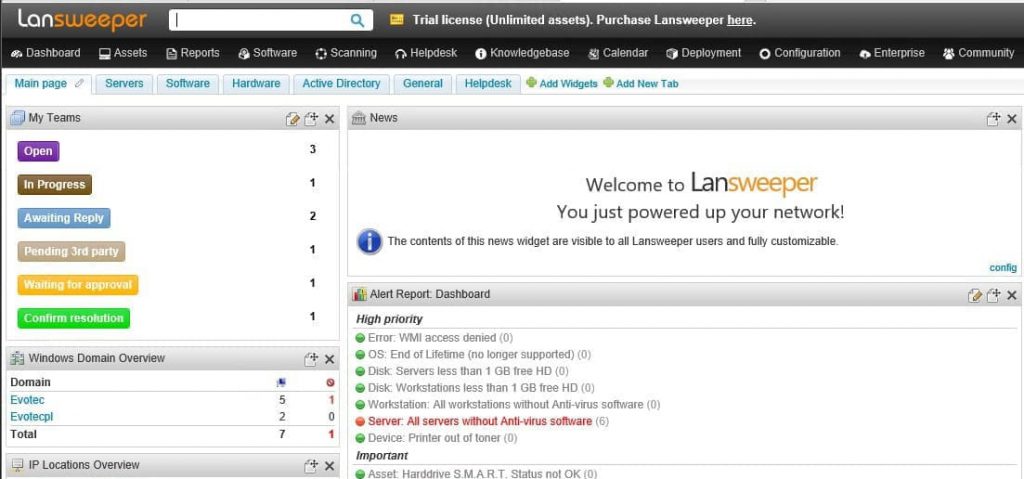This screenshot has height=479, width=1024.
Task: Switch to the Hardware tab
Action: (x=256, y=84)
